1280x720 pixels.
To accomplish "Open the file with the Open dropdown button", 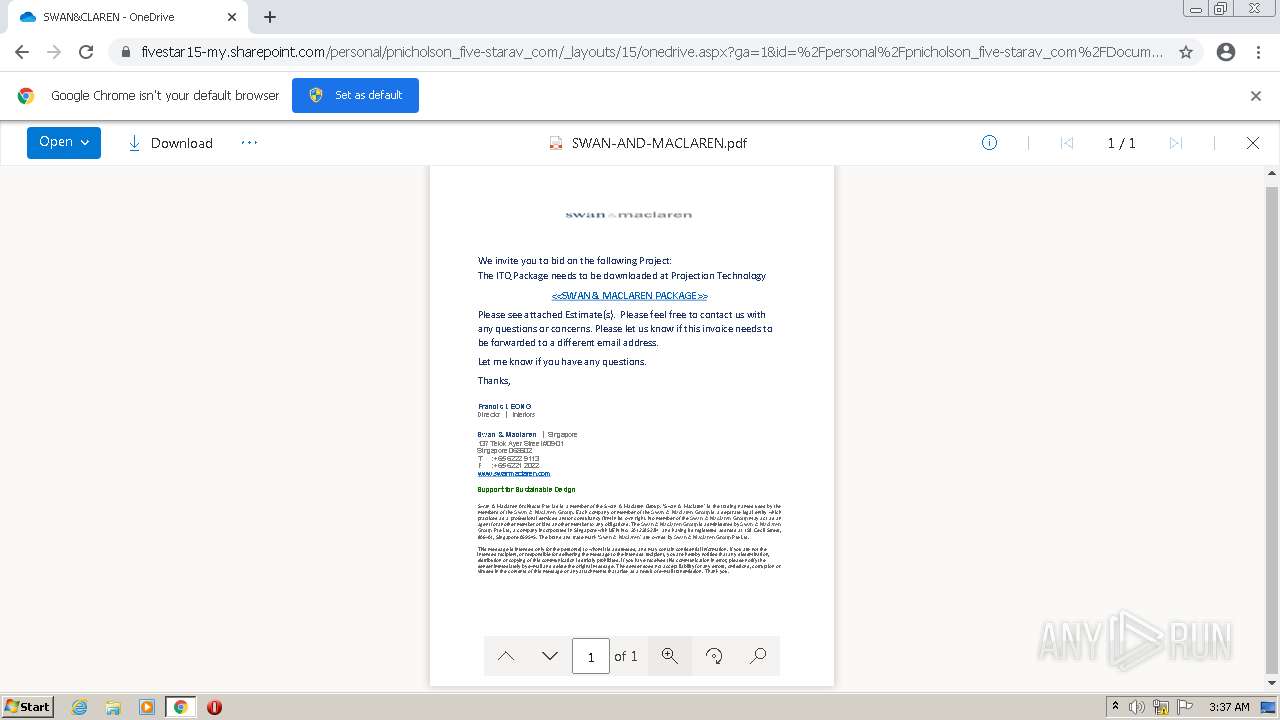I will 63,143.
